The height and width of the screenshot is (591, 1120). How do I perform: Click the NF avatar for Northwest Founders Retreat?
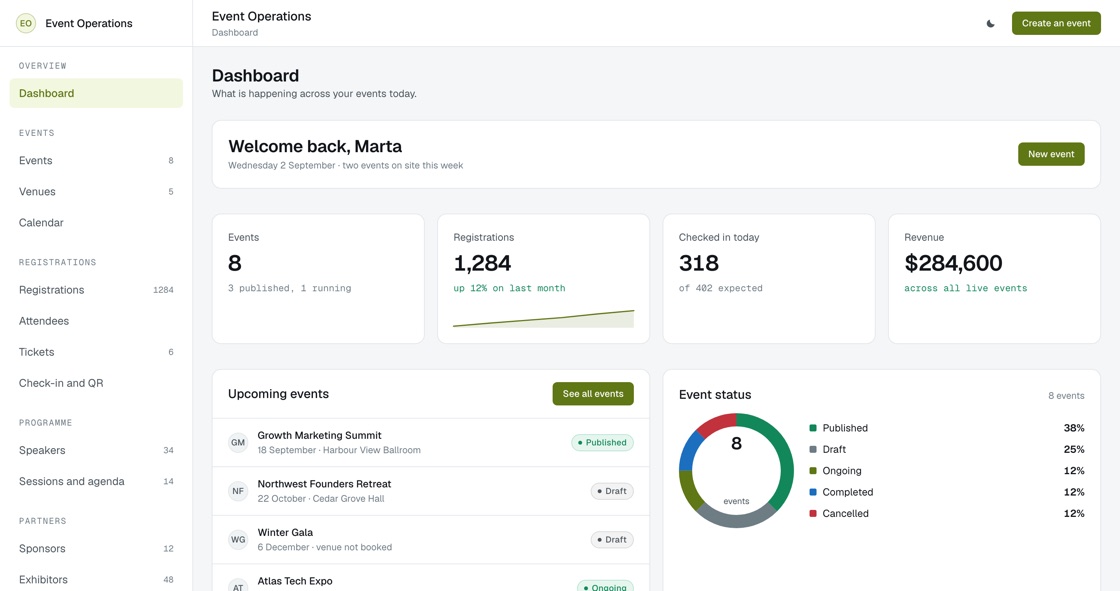pyautogui.click(x=238, y=491)
